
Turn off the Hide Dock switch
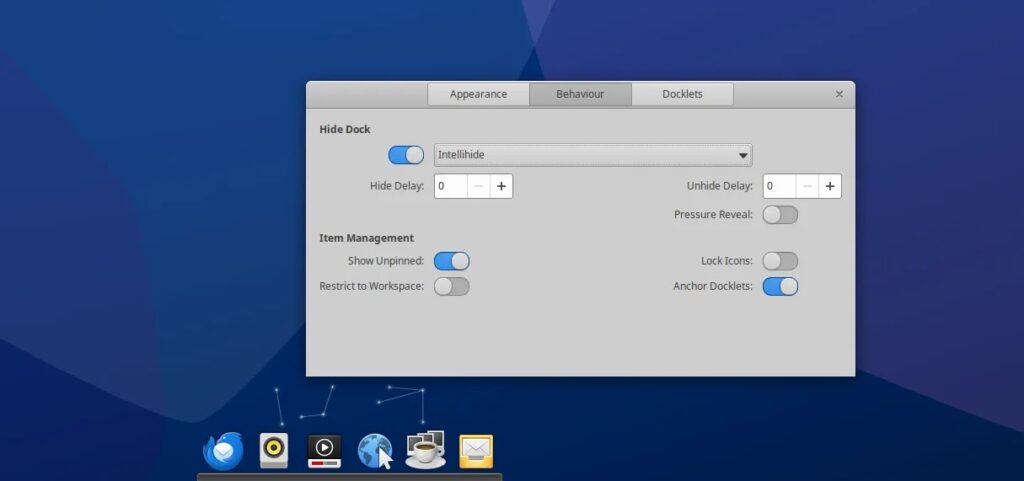[x=406, y=155]
